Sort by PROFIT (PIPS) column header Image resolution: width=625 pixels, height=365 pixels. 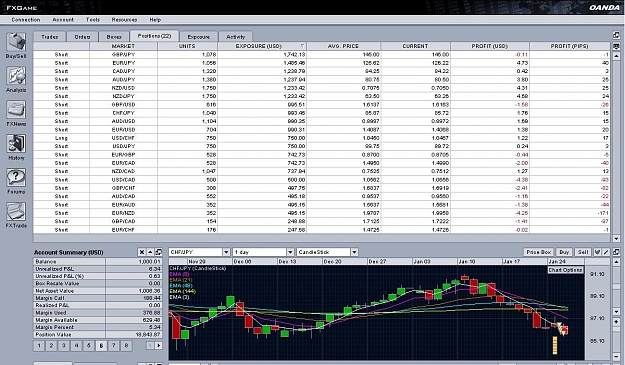(x=570, y=46)
